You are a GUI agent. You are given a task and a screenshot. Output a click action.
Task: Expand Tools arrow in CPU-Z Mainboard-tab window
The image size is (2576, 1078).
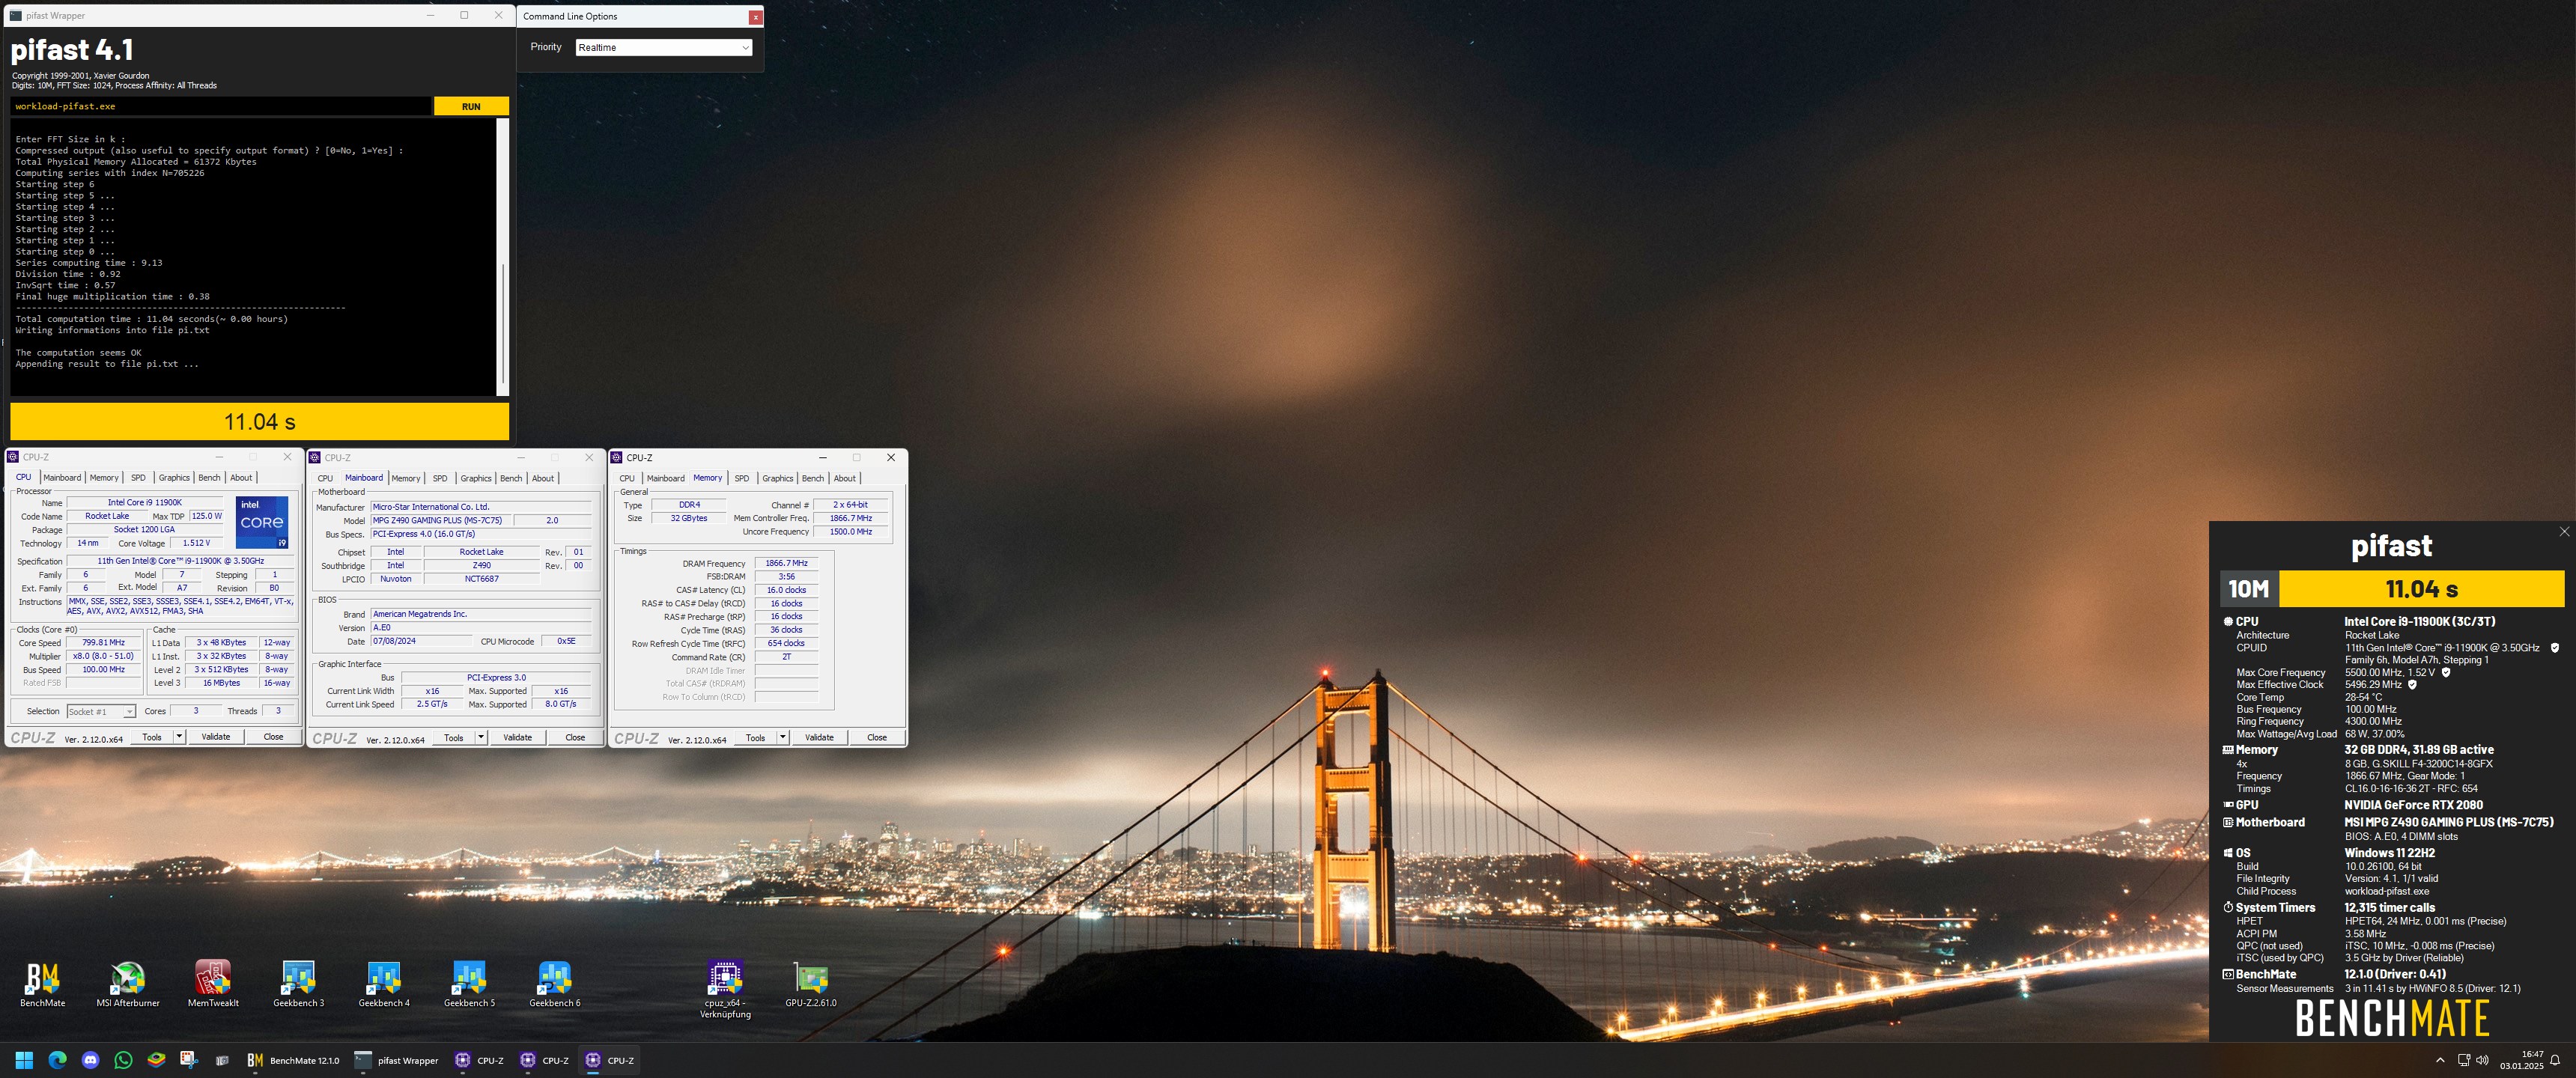(481, 738)
